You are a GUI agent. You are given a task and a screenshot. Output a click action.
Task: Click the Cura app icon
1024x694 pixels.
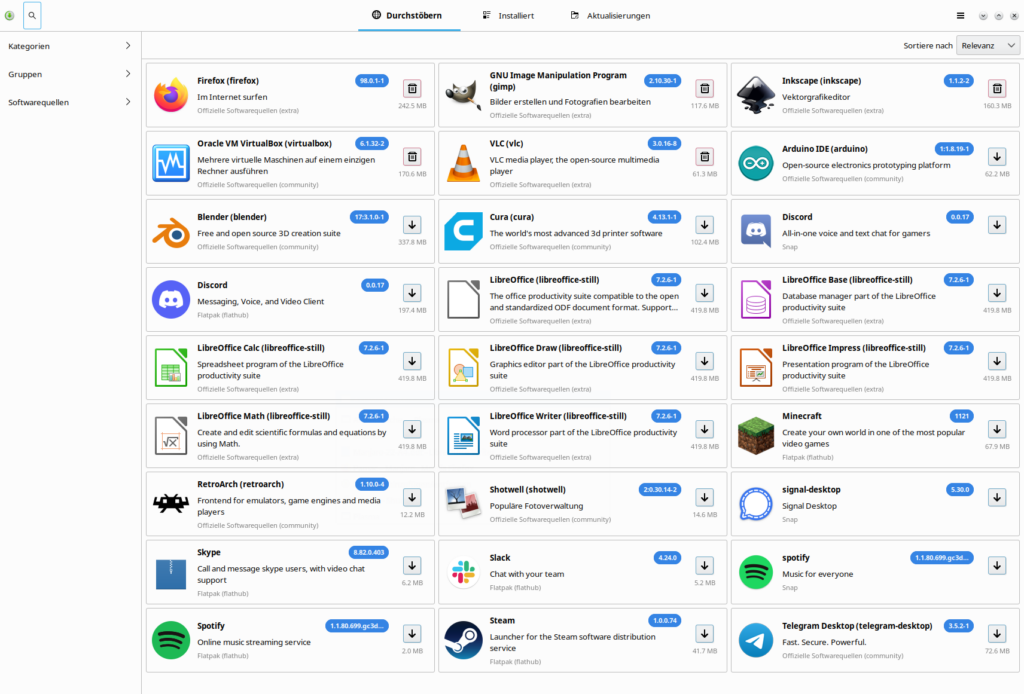tap(463, 232)
